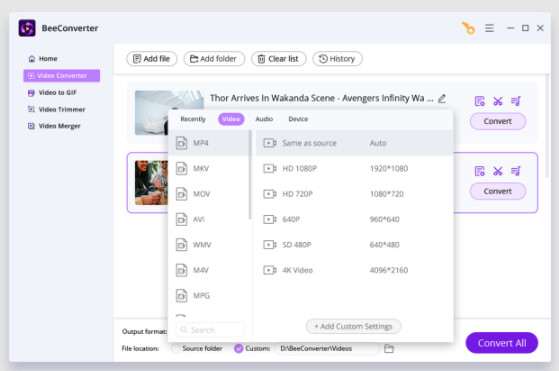The height and width of the screenshot is (371, 559).
Task: Choose SD 480P resolution
Action: point(354,244)
